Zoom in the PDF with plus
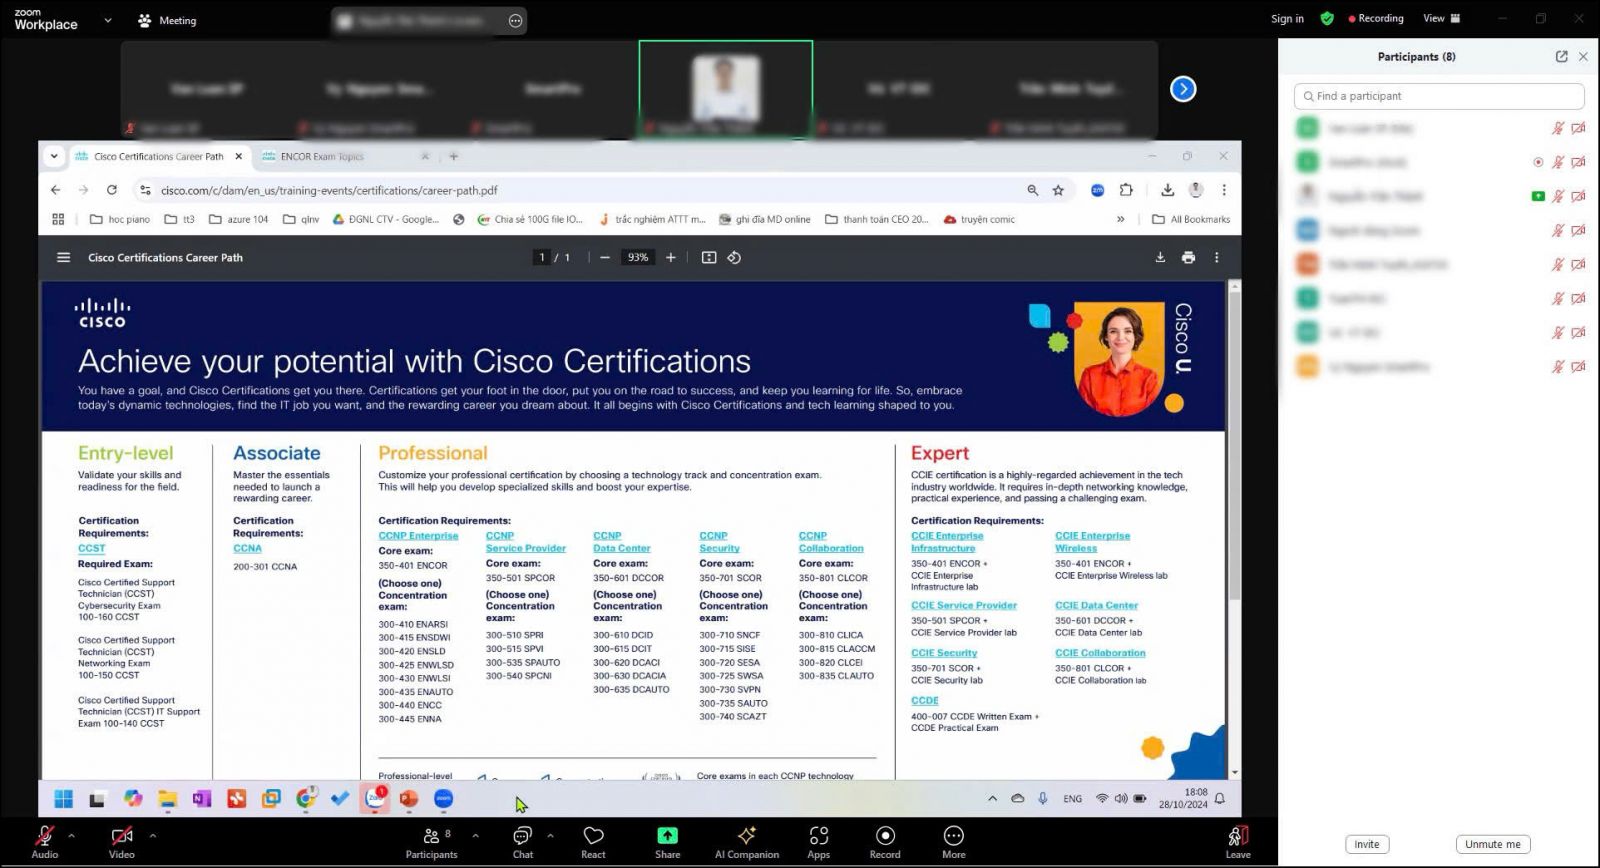 coord(671,257)
